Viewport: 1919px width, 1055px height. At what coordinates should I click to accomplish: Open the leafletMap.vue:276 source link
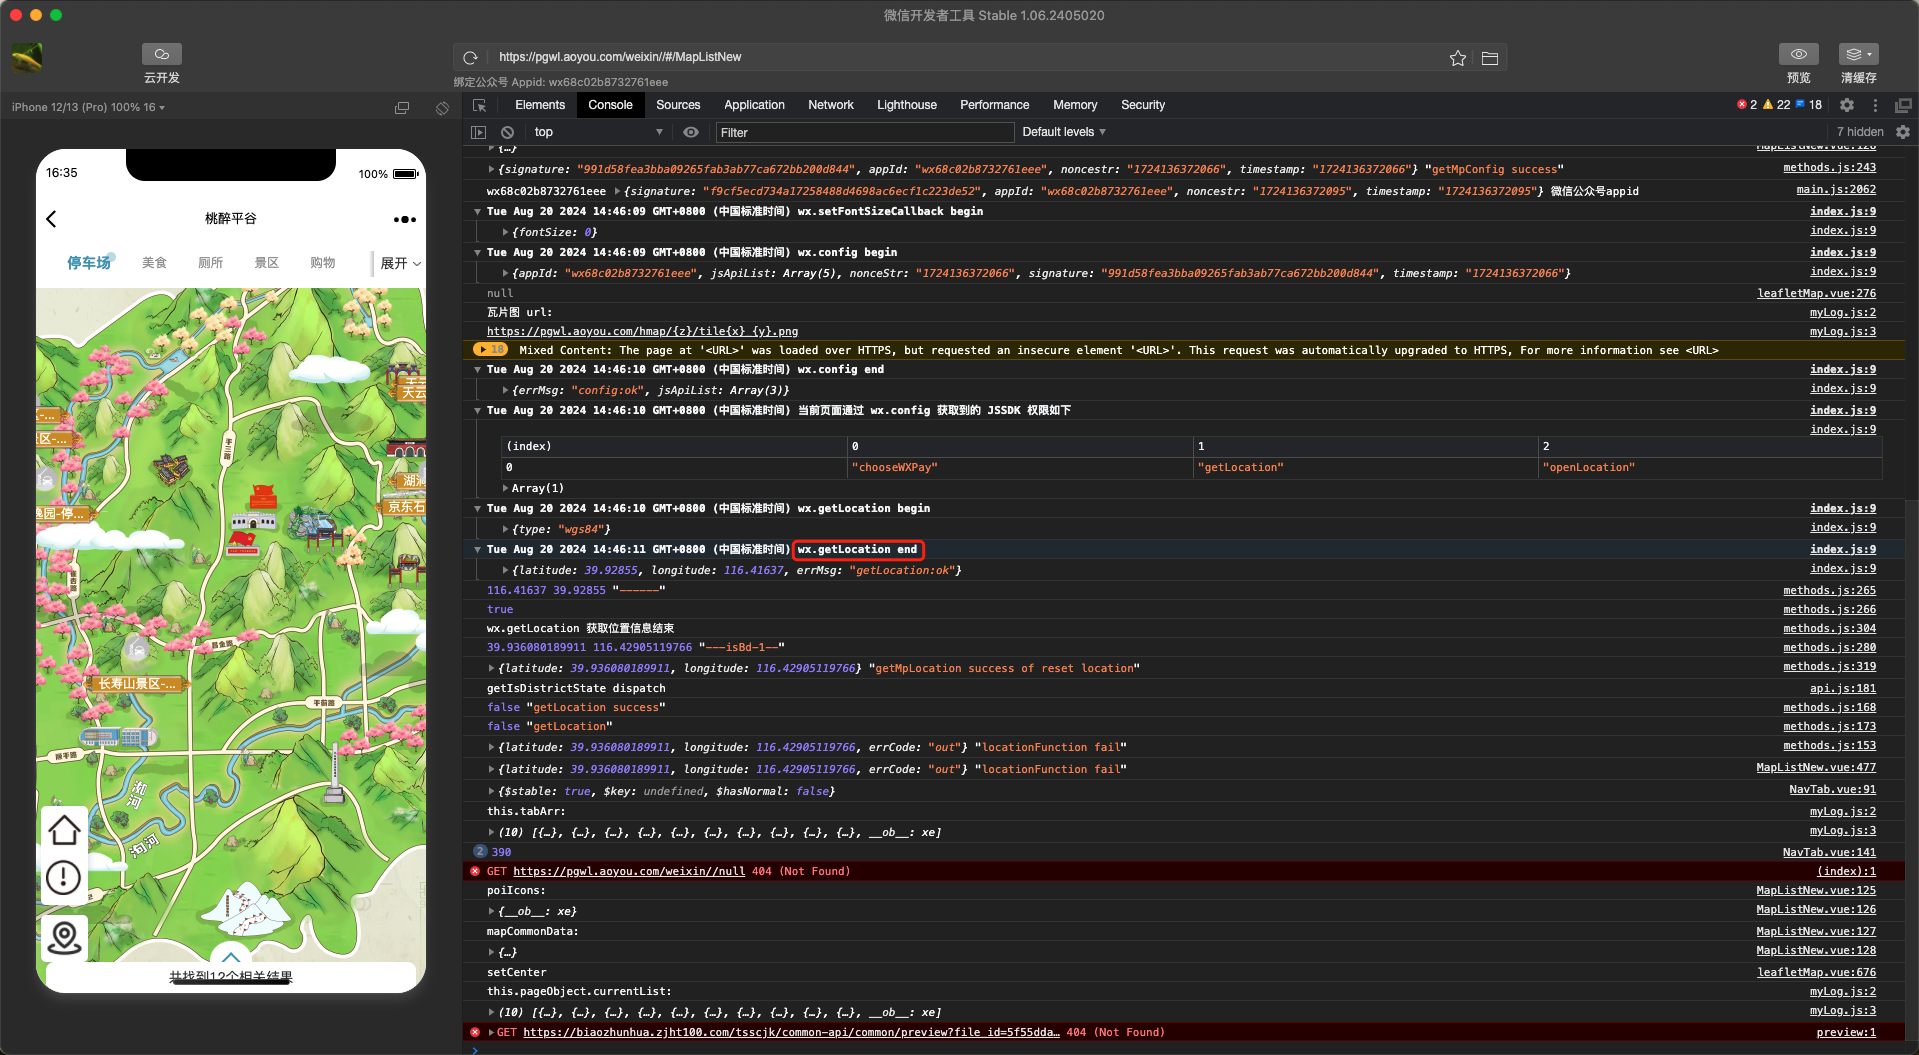click(x=1816, y=293)
